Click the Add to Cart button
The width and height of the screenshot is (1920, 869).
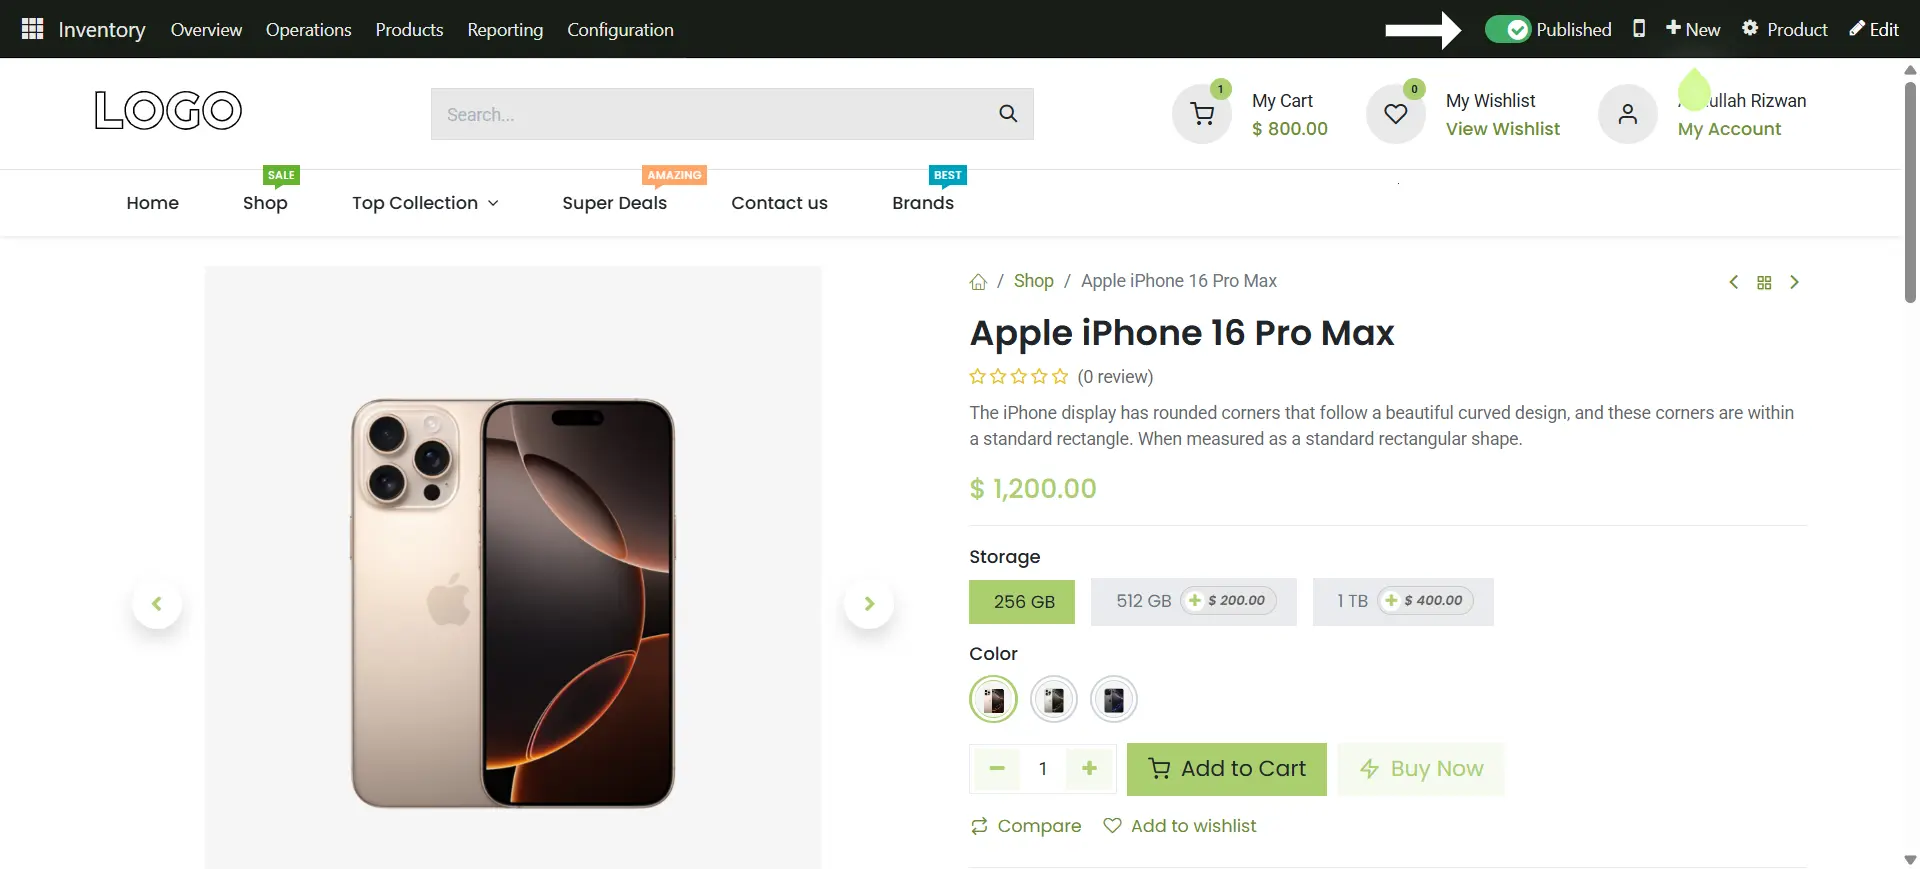point(1227,769)
